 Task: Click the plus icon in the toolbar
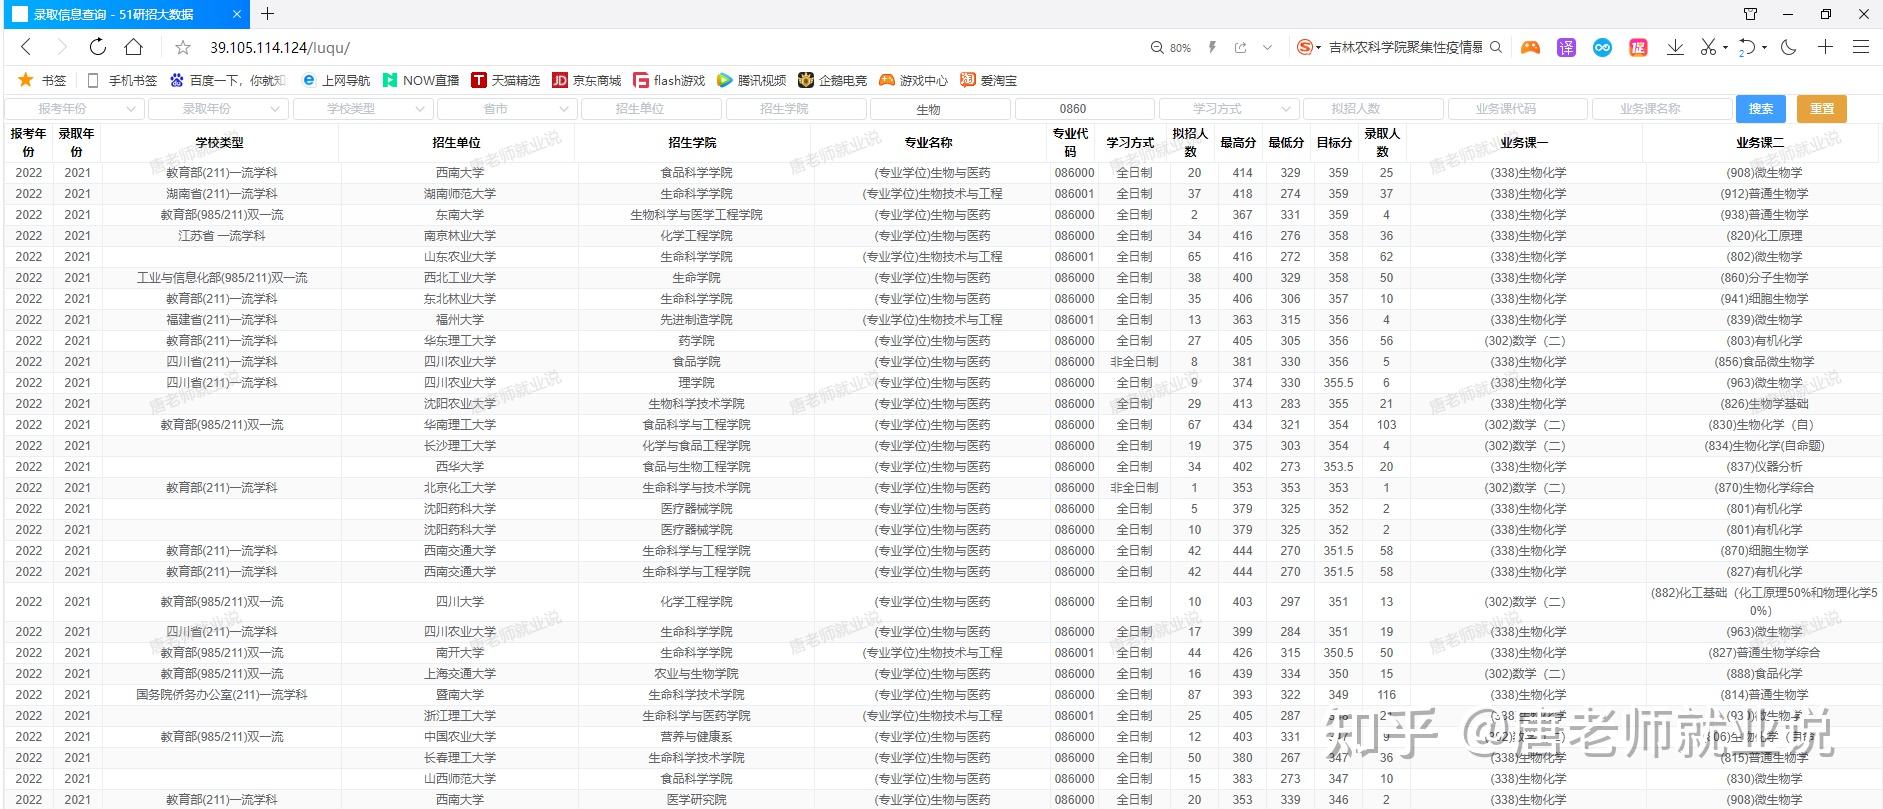click(1825, 47)
